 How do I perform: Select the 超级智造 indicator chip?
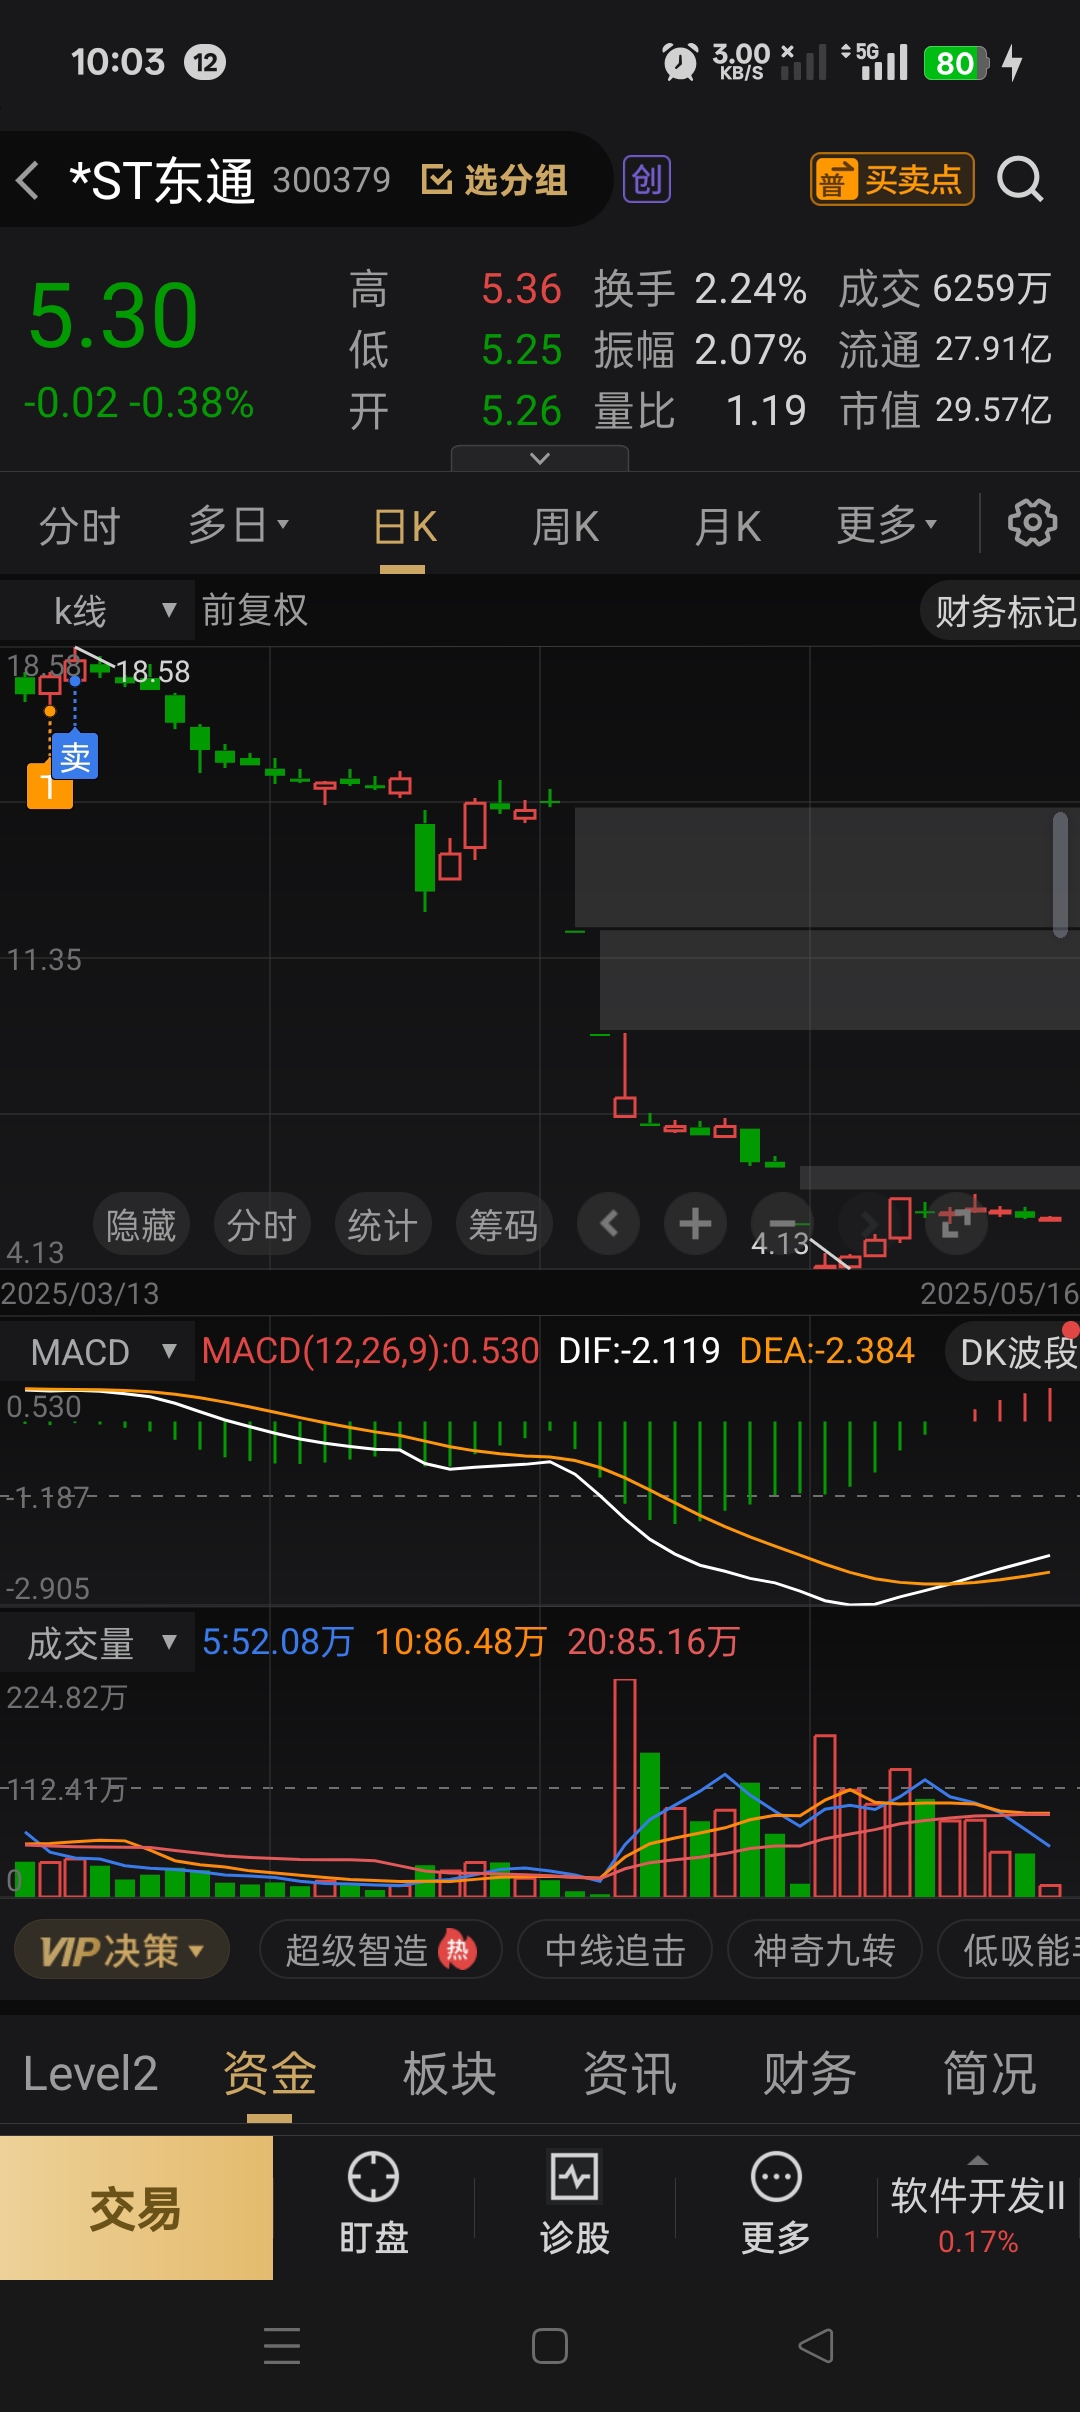pyautogui.click(x=380, y=1949)
